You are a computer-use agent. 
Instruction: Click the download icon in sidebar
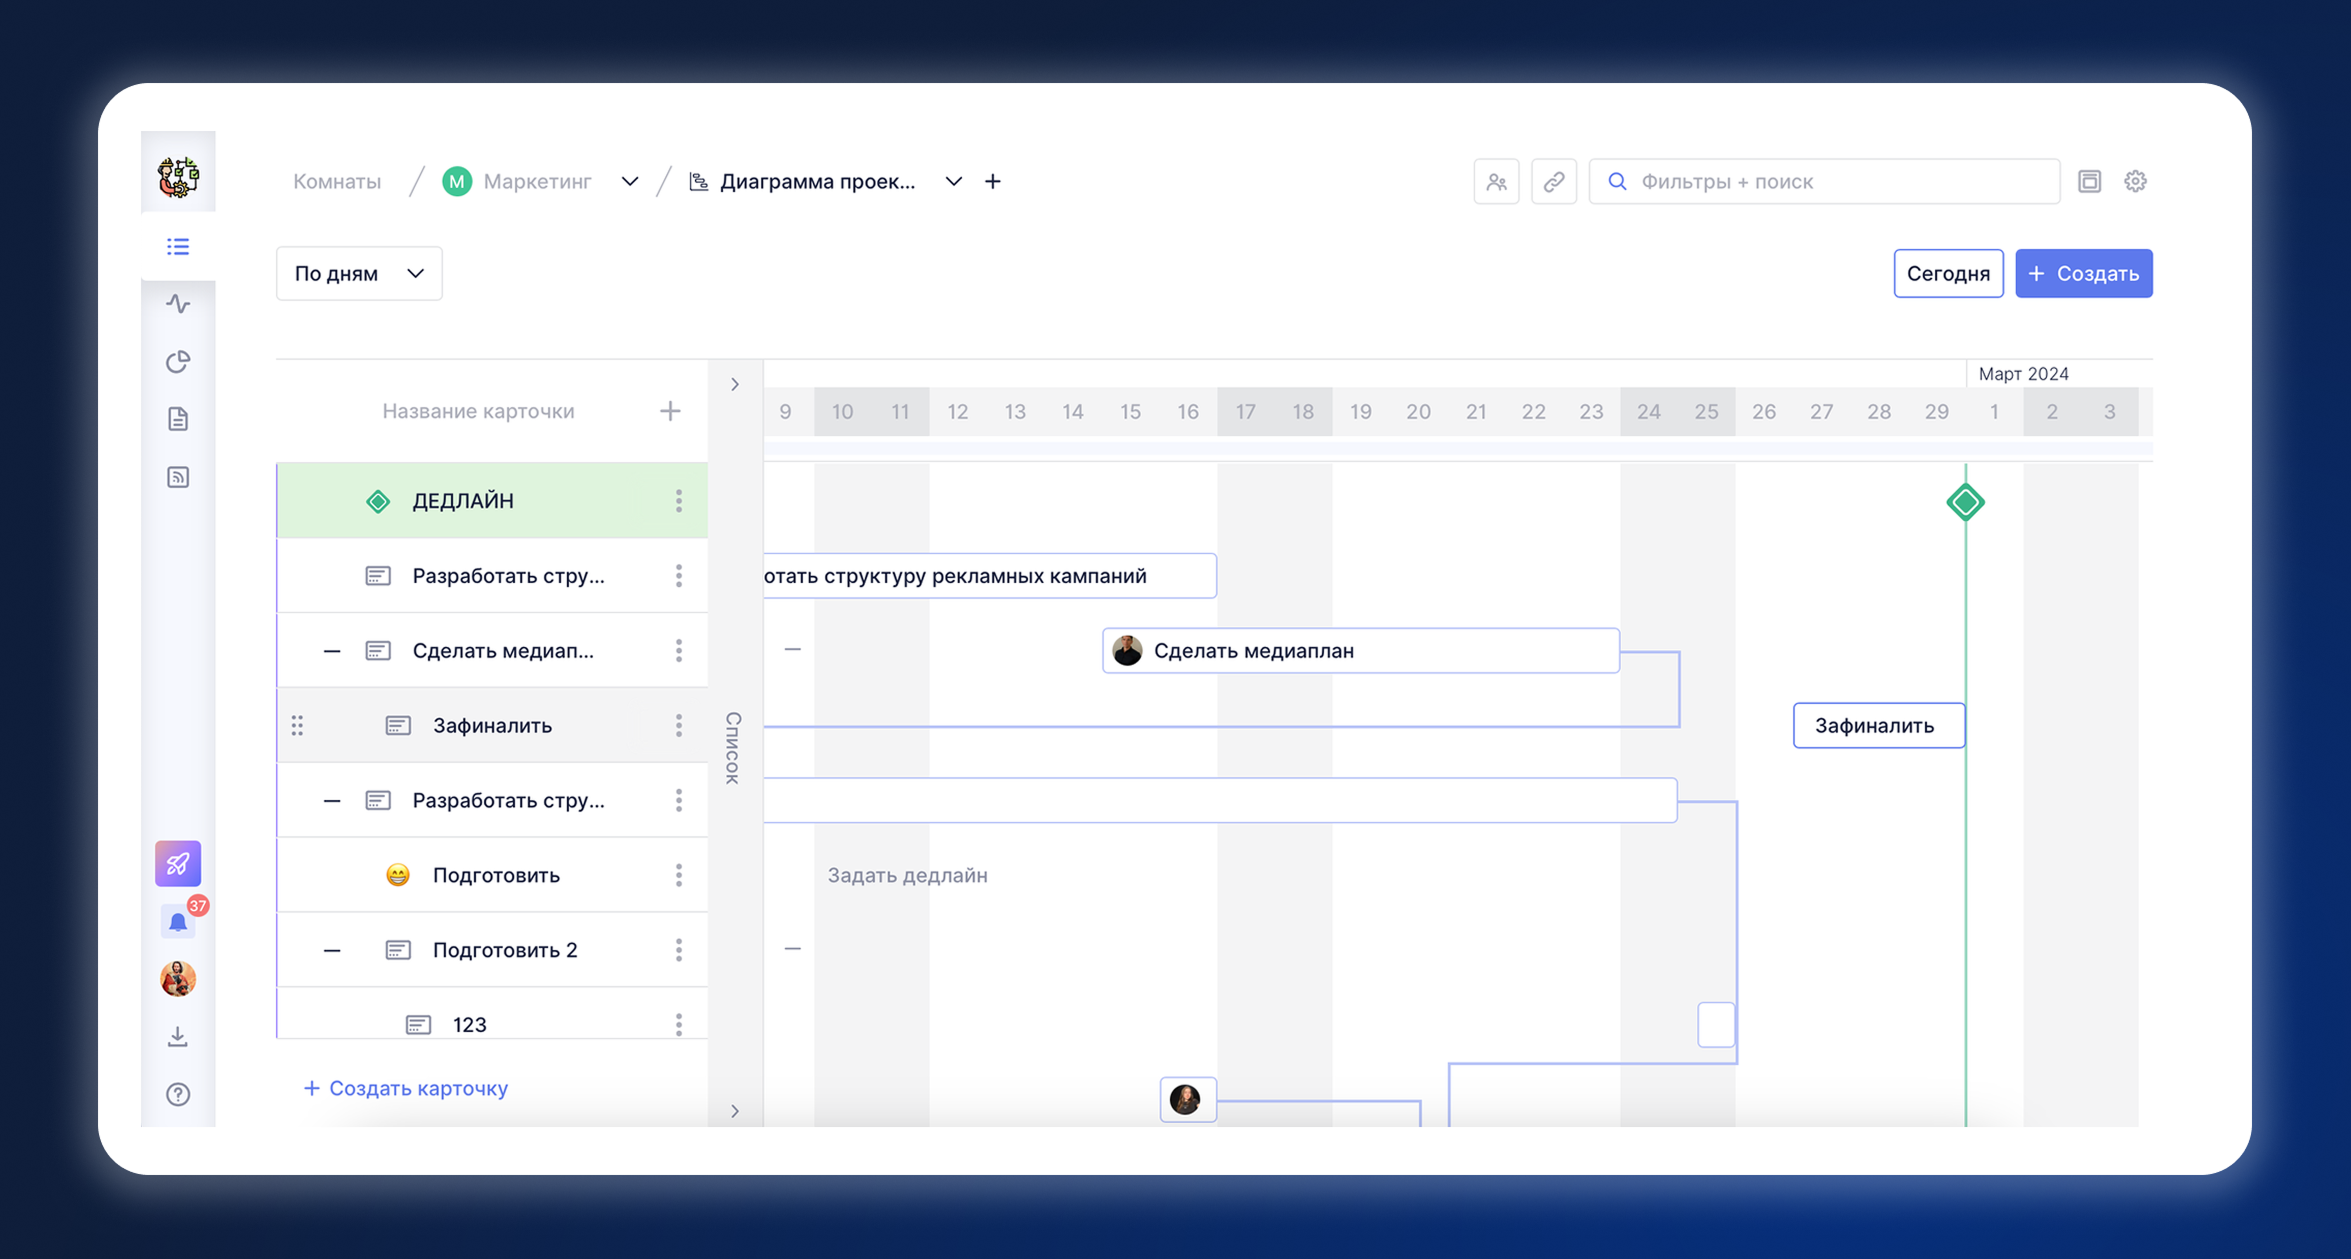click(178, 1037)
